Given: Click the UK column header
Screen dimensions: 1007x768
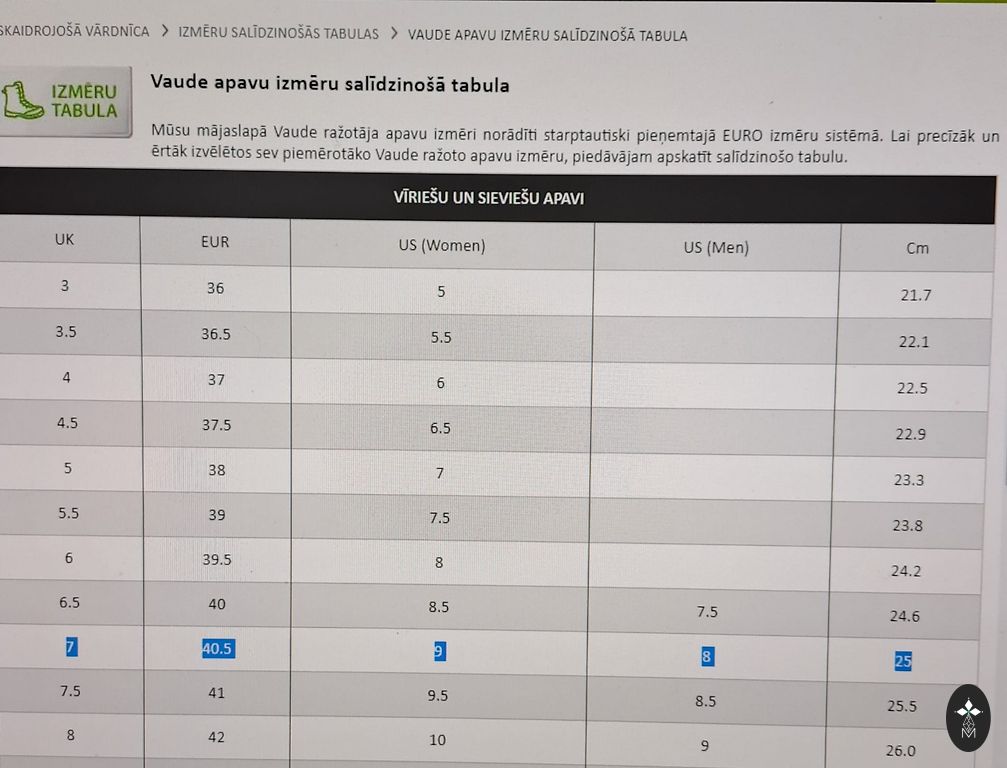Looking at the screenshot, I should (x=64, y=239).
